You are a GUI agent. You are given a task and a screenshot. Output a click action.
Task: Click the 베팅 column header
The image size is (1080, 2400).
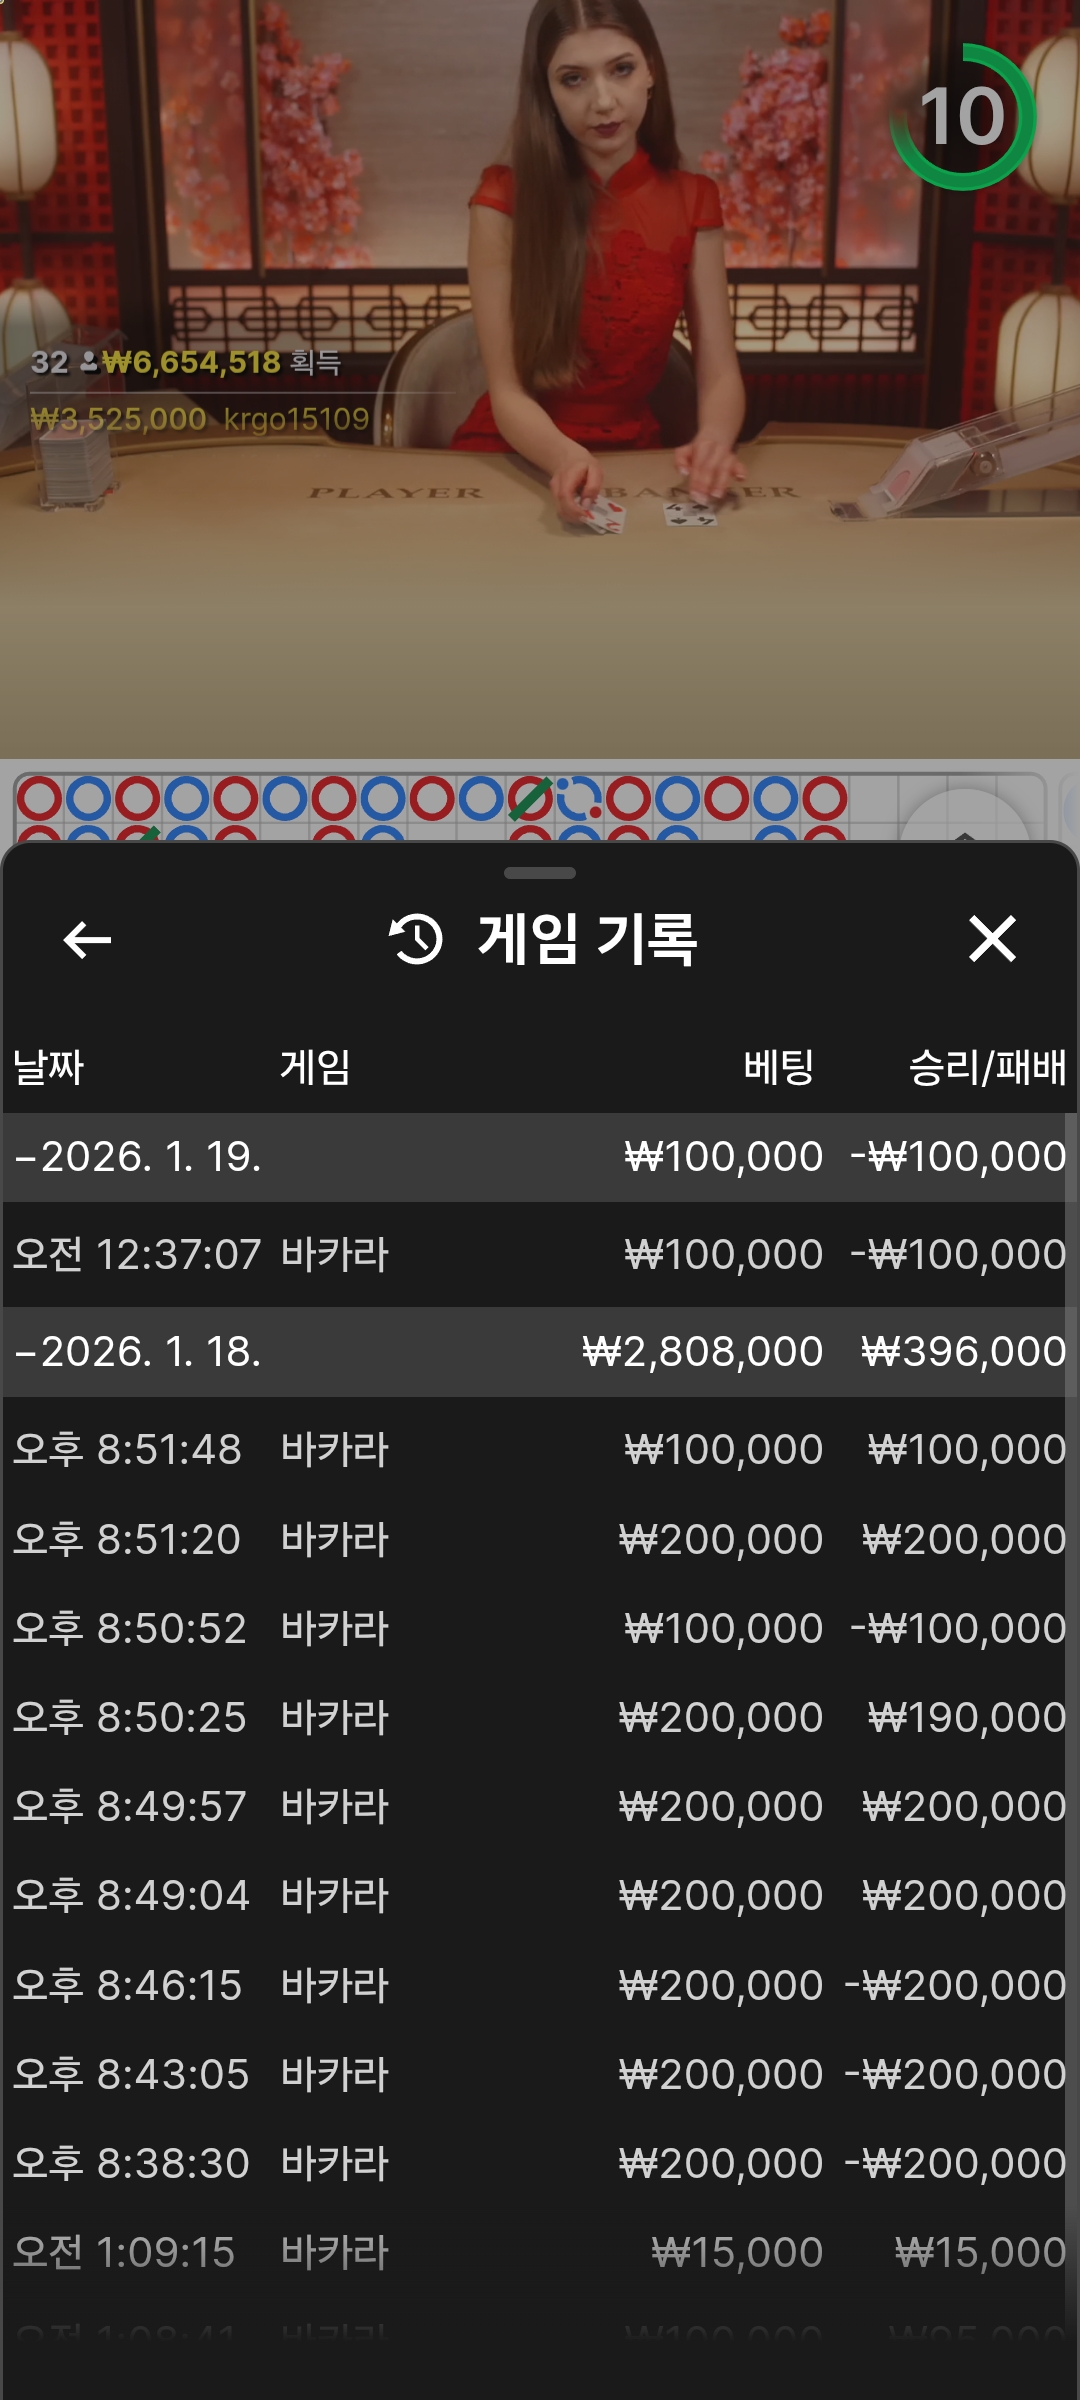(x=778, y=1067)
